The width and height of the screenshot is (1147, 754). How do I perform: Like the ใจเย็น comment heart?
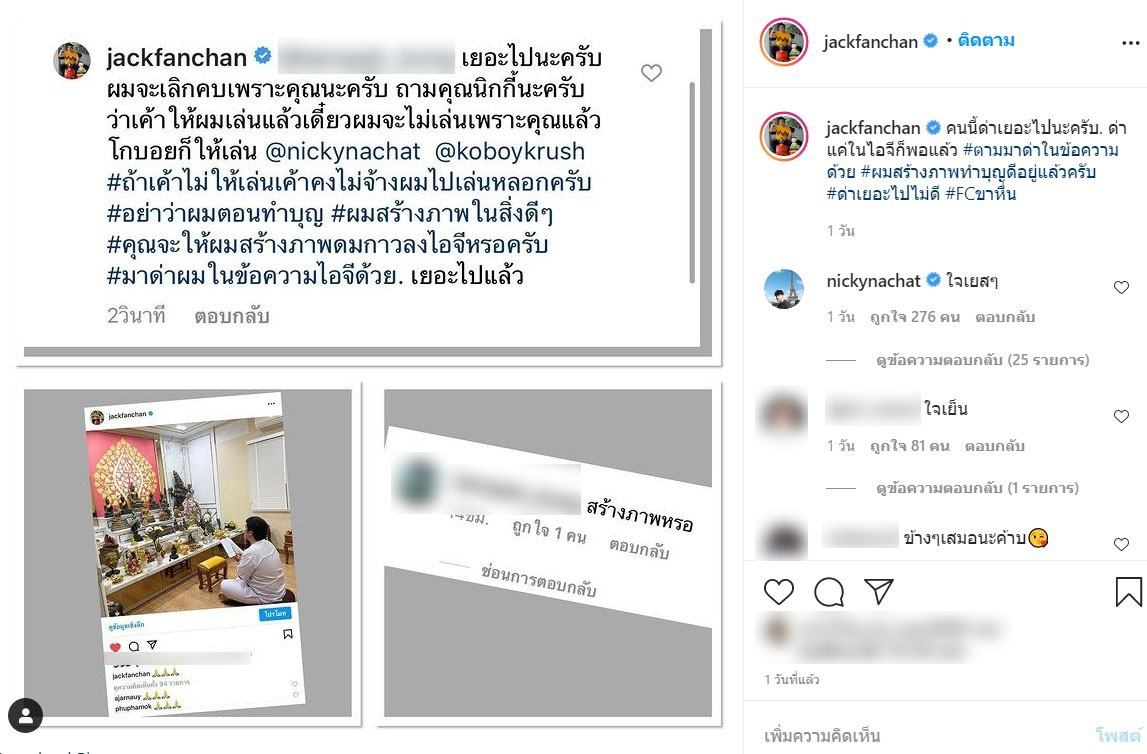click(1121, 416)
